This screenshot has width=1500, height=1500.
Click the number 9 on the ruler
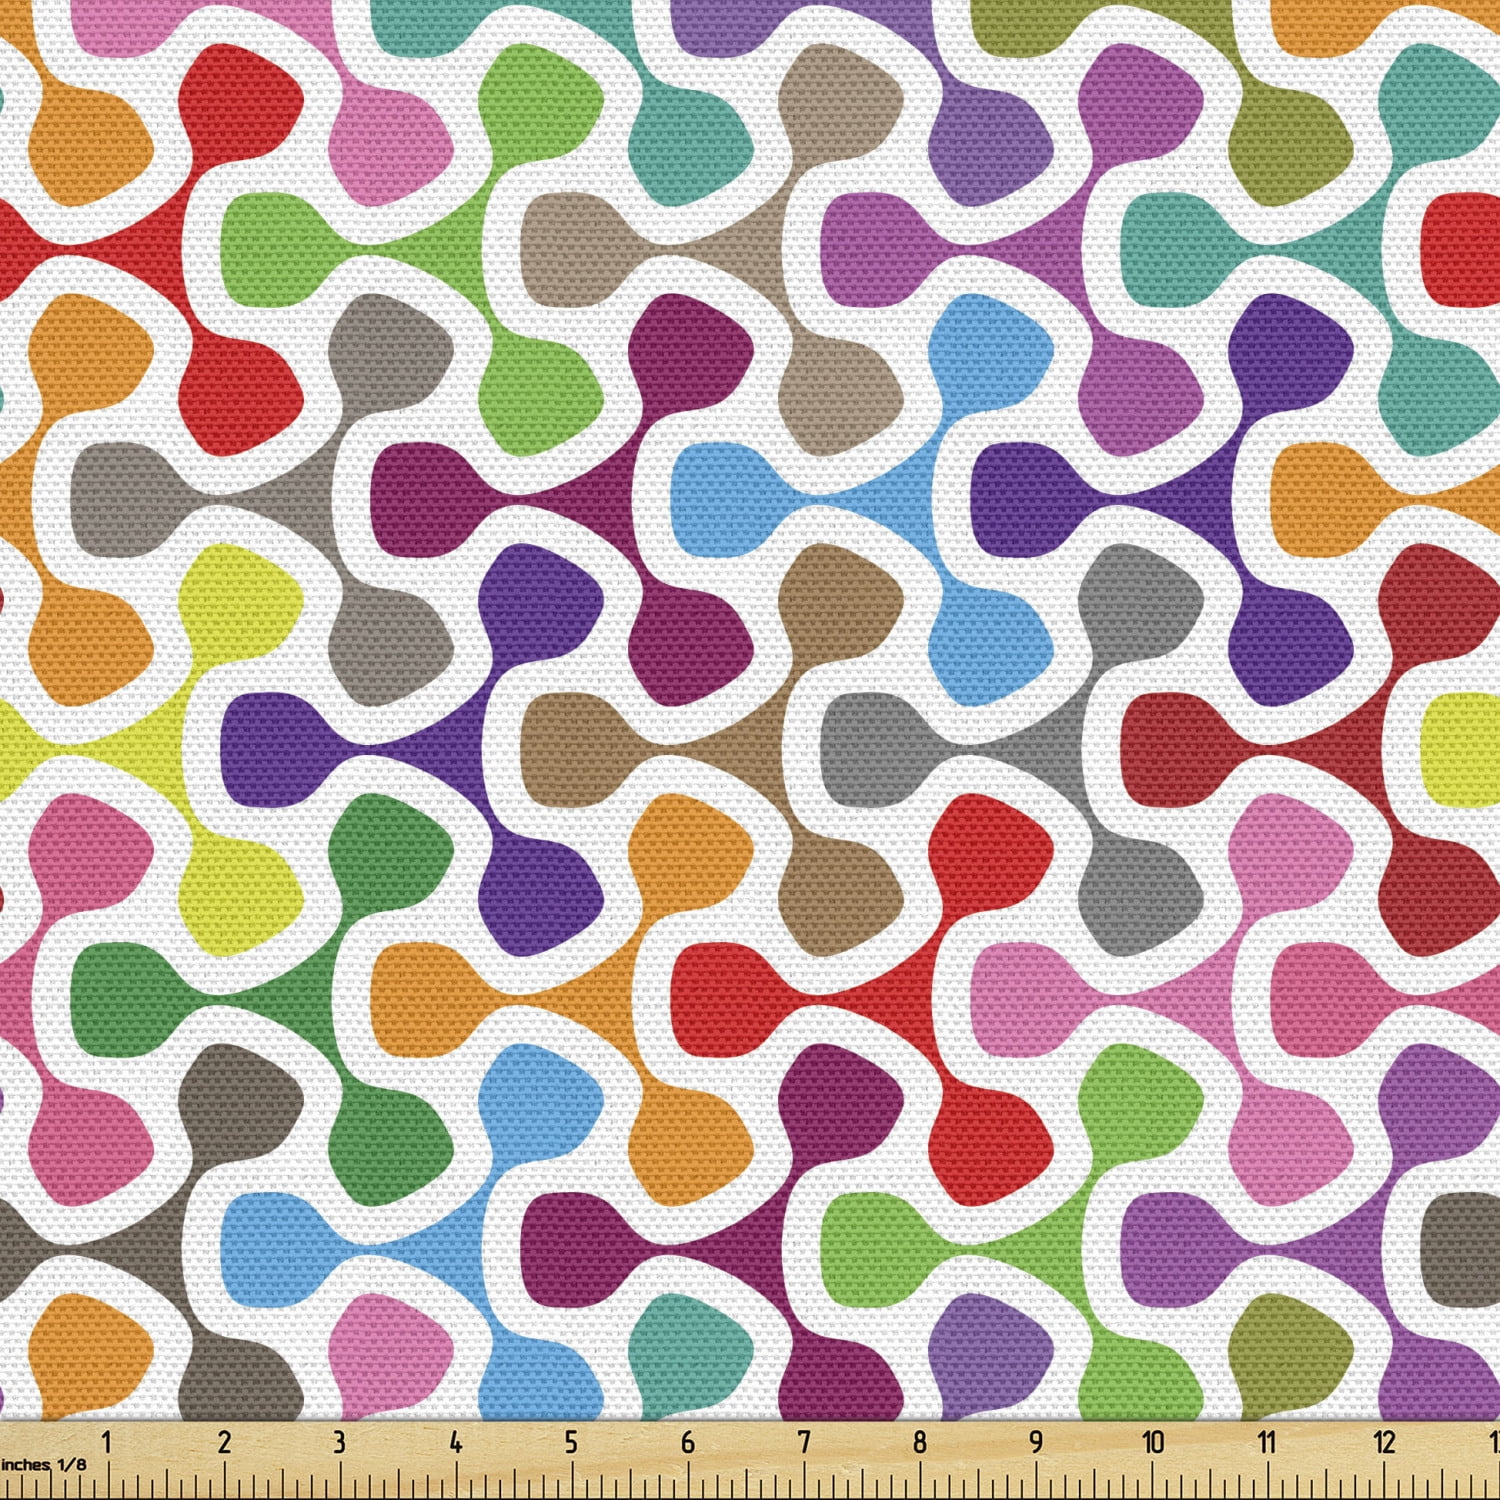coord(1035,1442)
